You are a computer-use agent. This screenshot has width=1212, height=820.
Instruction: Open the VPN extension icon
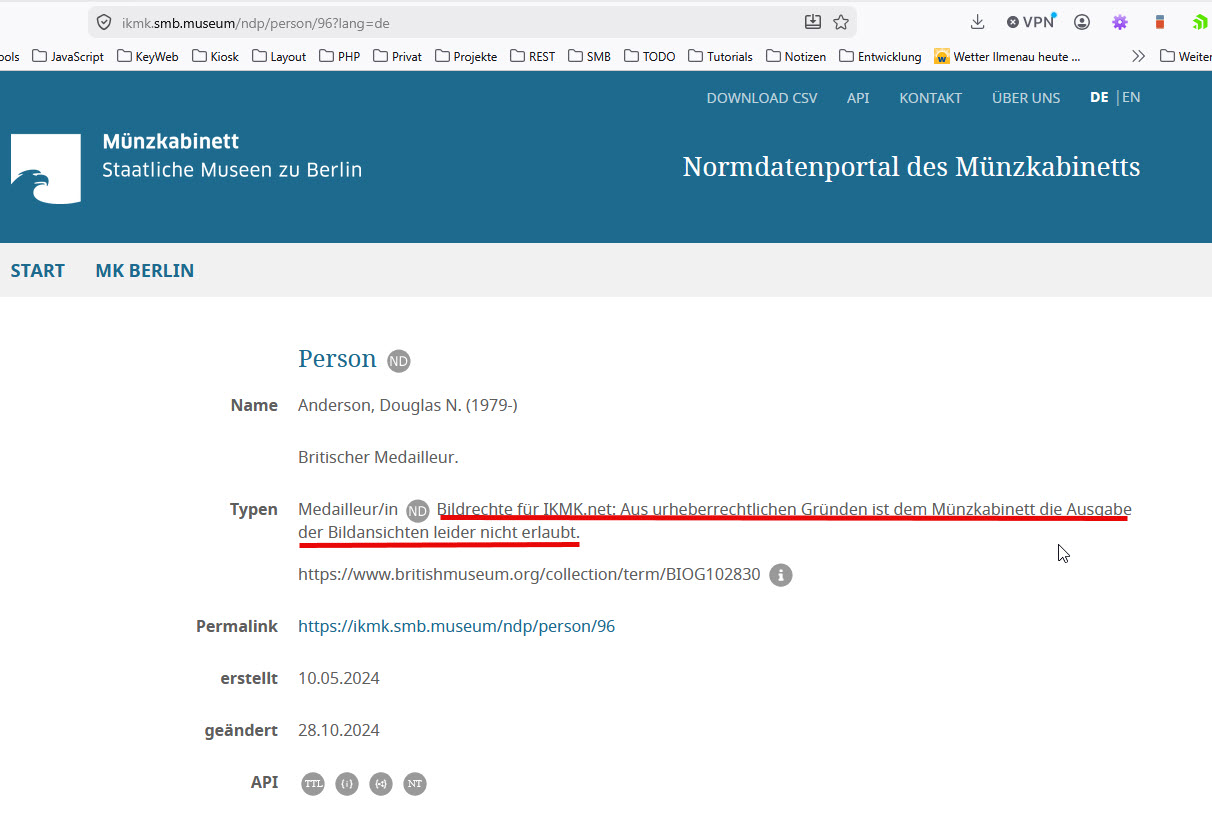[x=1031, y=22]
